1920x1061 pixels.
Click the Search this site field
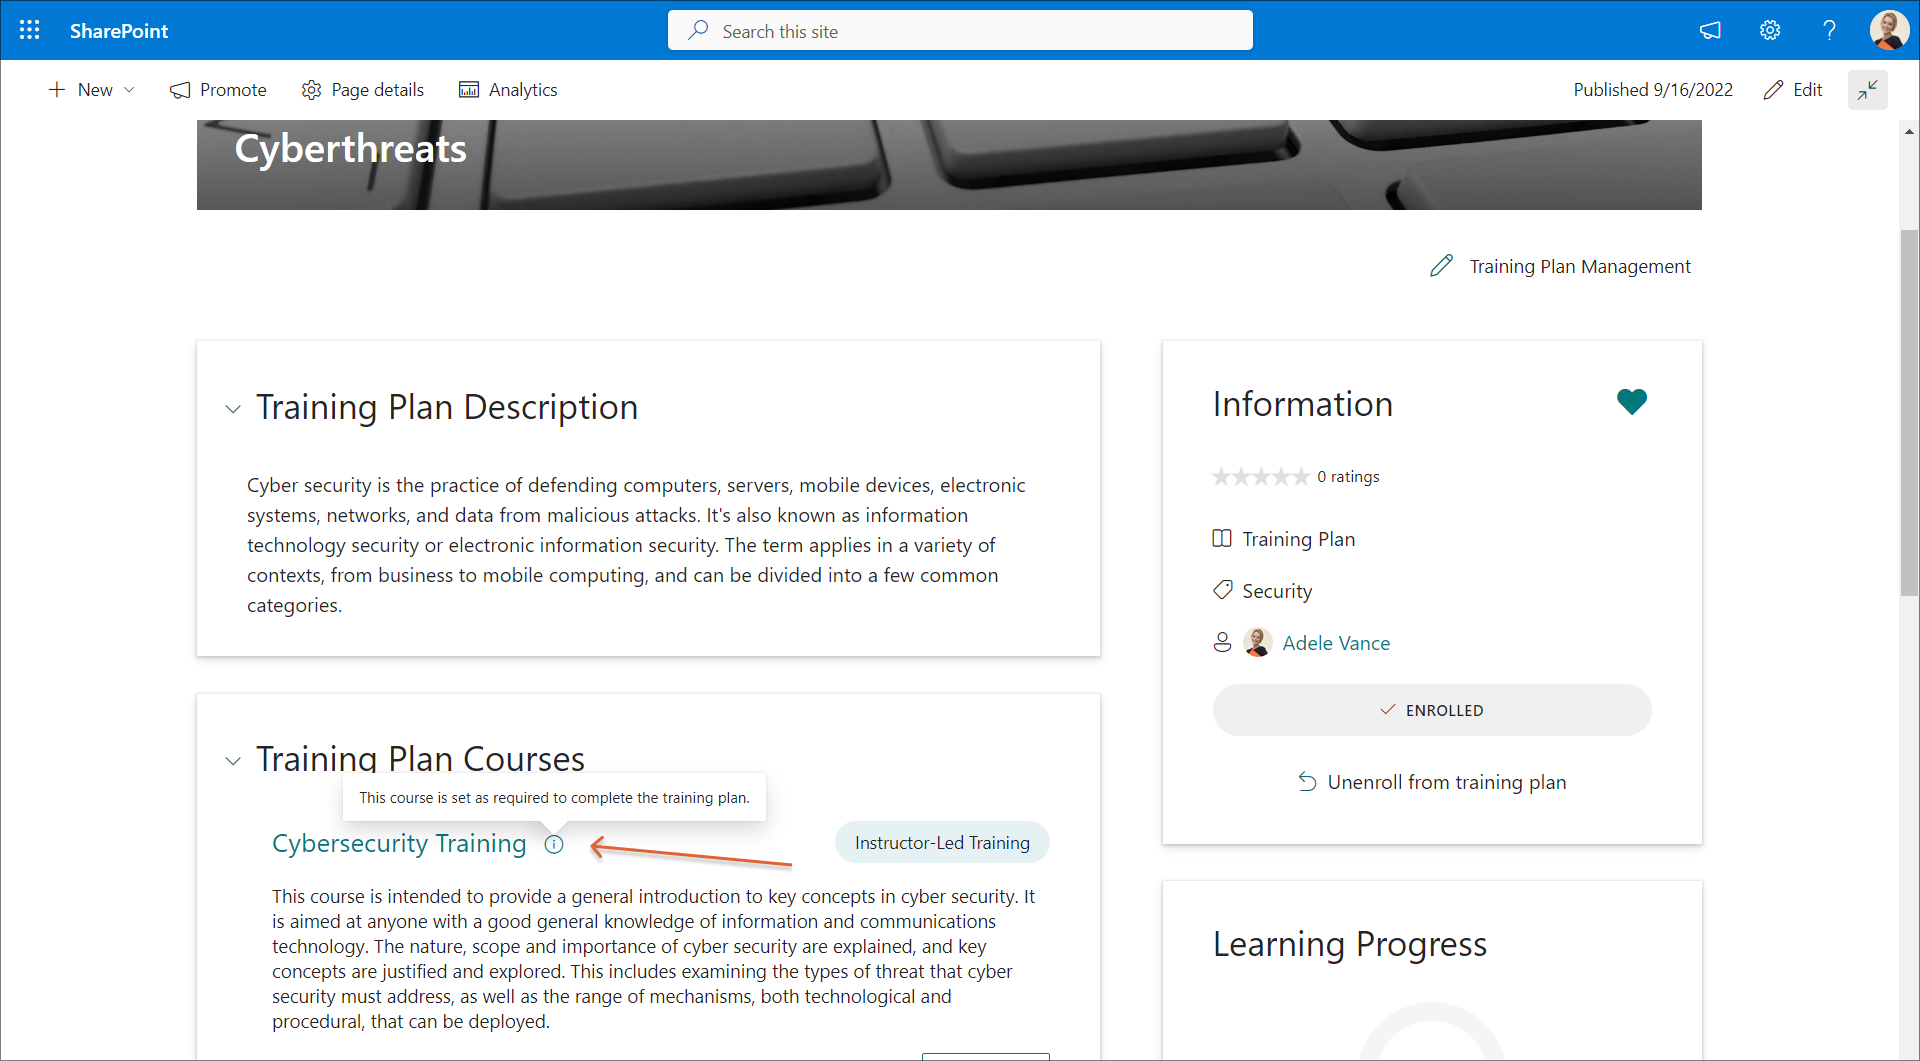click(x=960, y=31)
